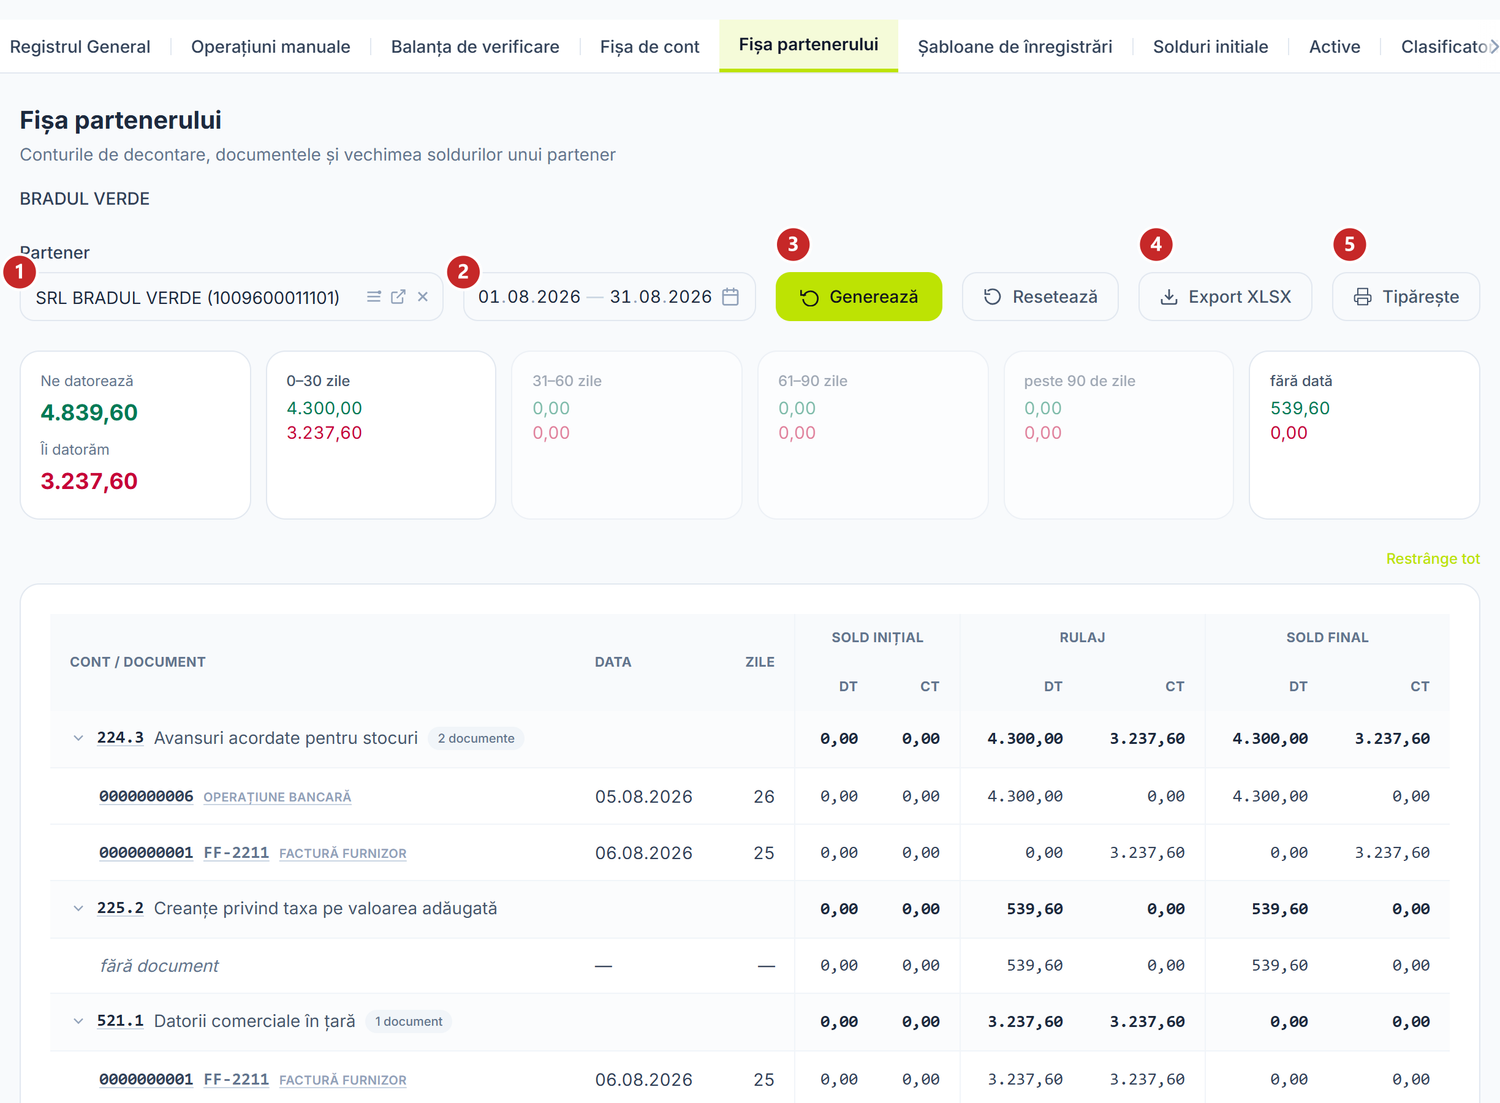The width and height of the screenshot is (1500, 1103).
Task: Print report using Tipărește button
Action: [1406, 297]
